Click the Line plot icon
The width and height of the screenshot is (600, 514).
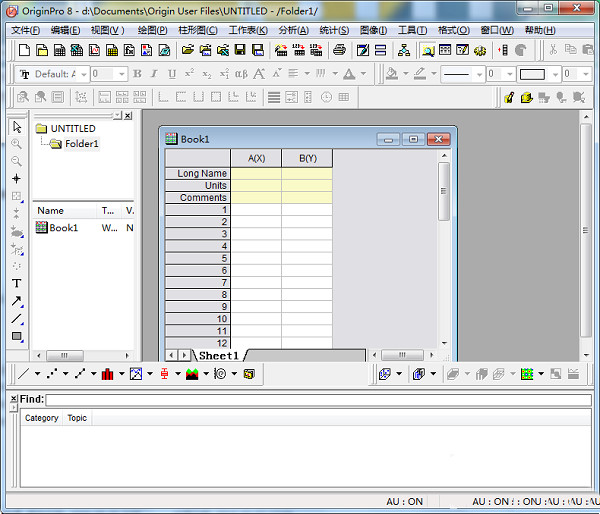click(x=24, y=374)
